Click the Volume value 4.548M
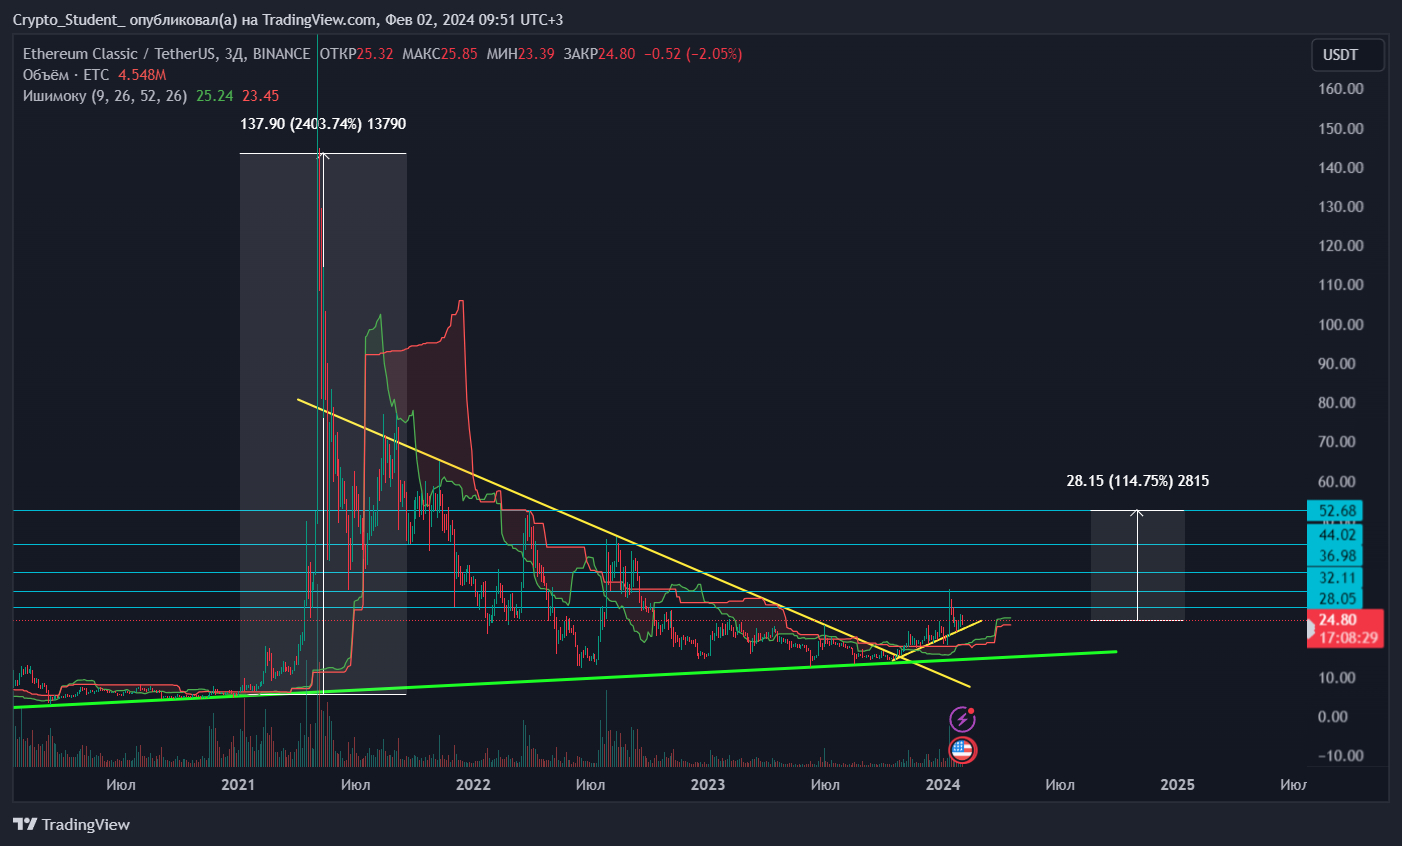This screenshot has height=846, width=1402. pyautogui.click(x=142, y=75)
